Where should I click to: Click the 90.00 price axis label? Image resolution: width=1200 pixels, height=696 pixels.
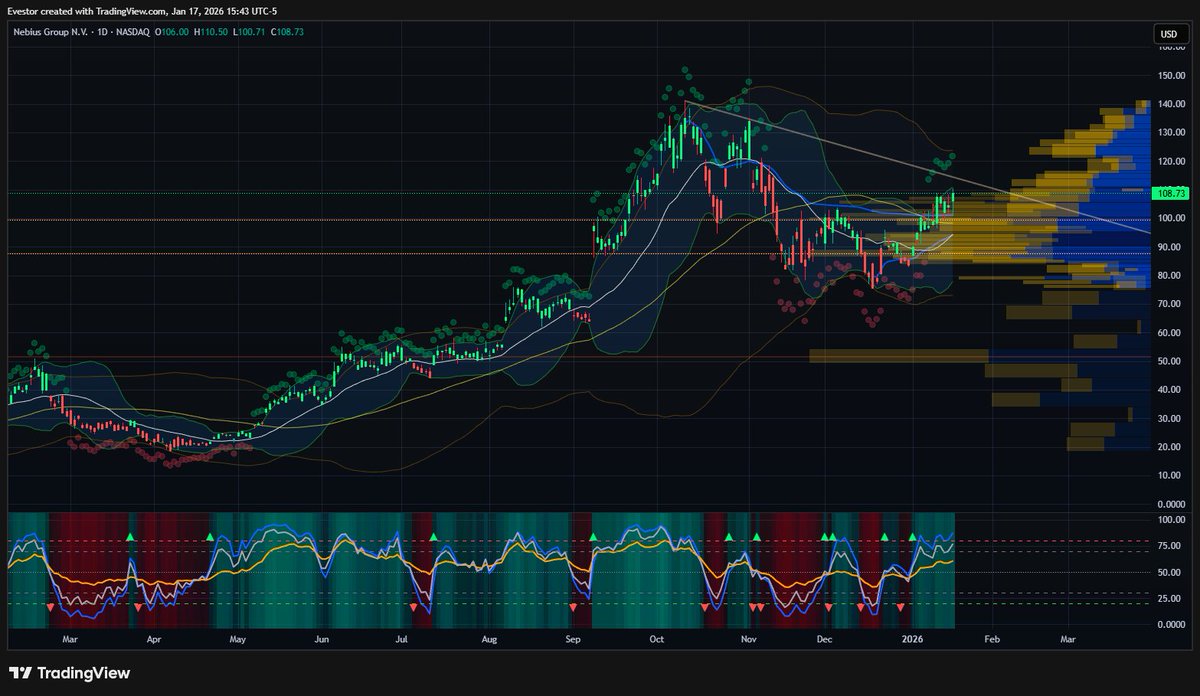point(1172,247)
